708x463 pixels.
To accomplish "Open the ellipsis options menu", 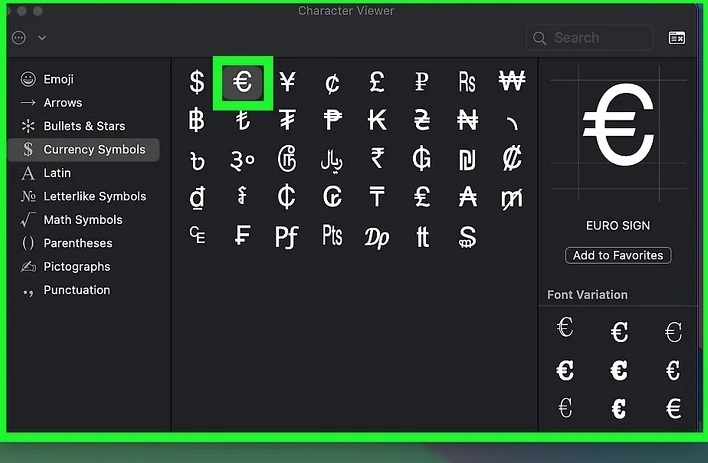I will 19,37.
